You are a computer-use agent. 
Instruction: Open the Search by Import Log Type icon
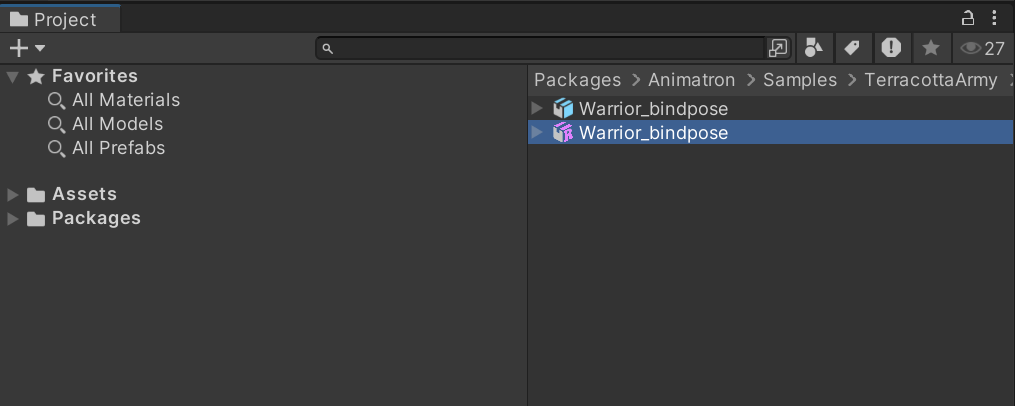(891, 48)
